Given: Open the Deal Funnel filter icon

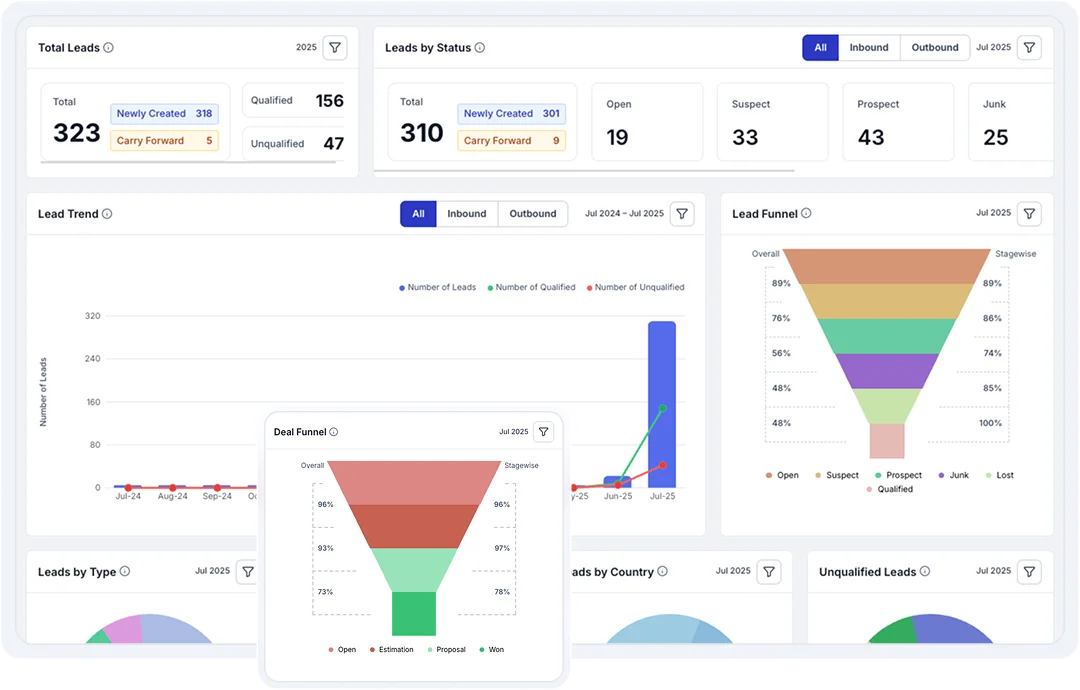Looking at the screenshot, I should tap(543, 432).
